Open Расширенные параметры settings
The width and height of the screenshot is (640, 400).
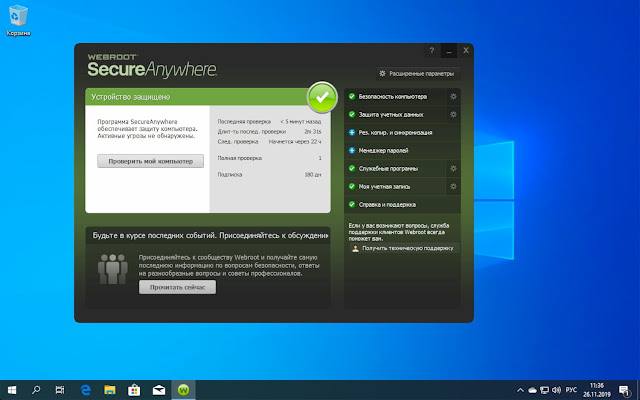(417, 74)
